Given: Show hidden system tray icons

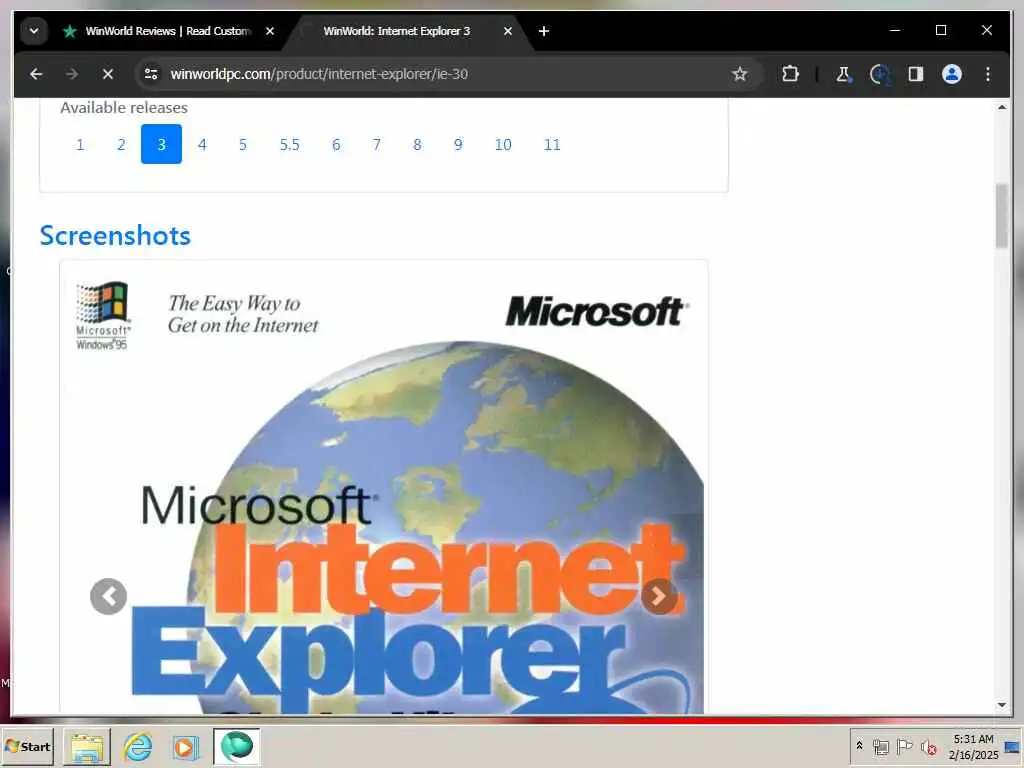Looking at the screenshot, I should pyautogui.click(x=859, y=746).
